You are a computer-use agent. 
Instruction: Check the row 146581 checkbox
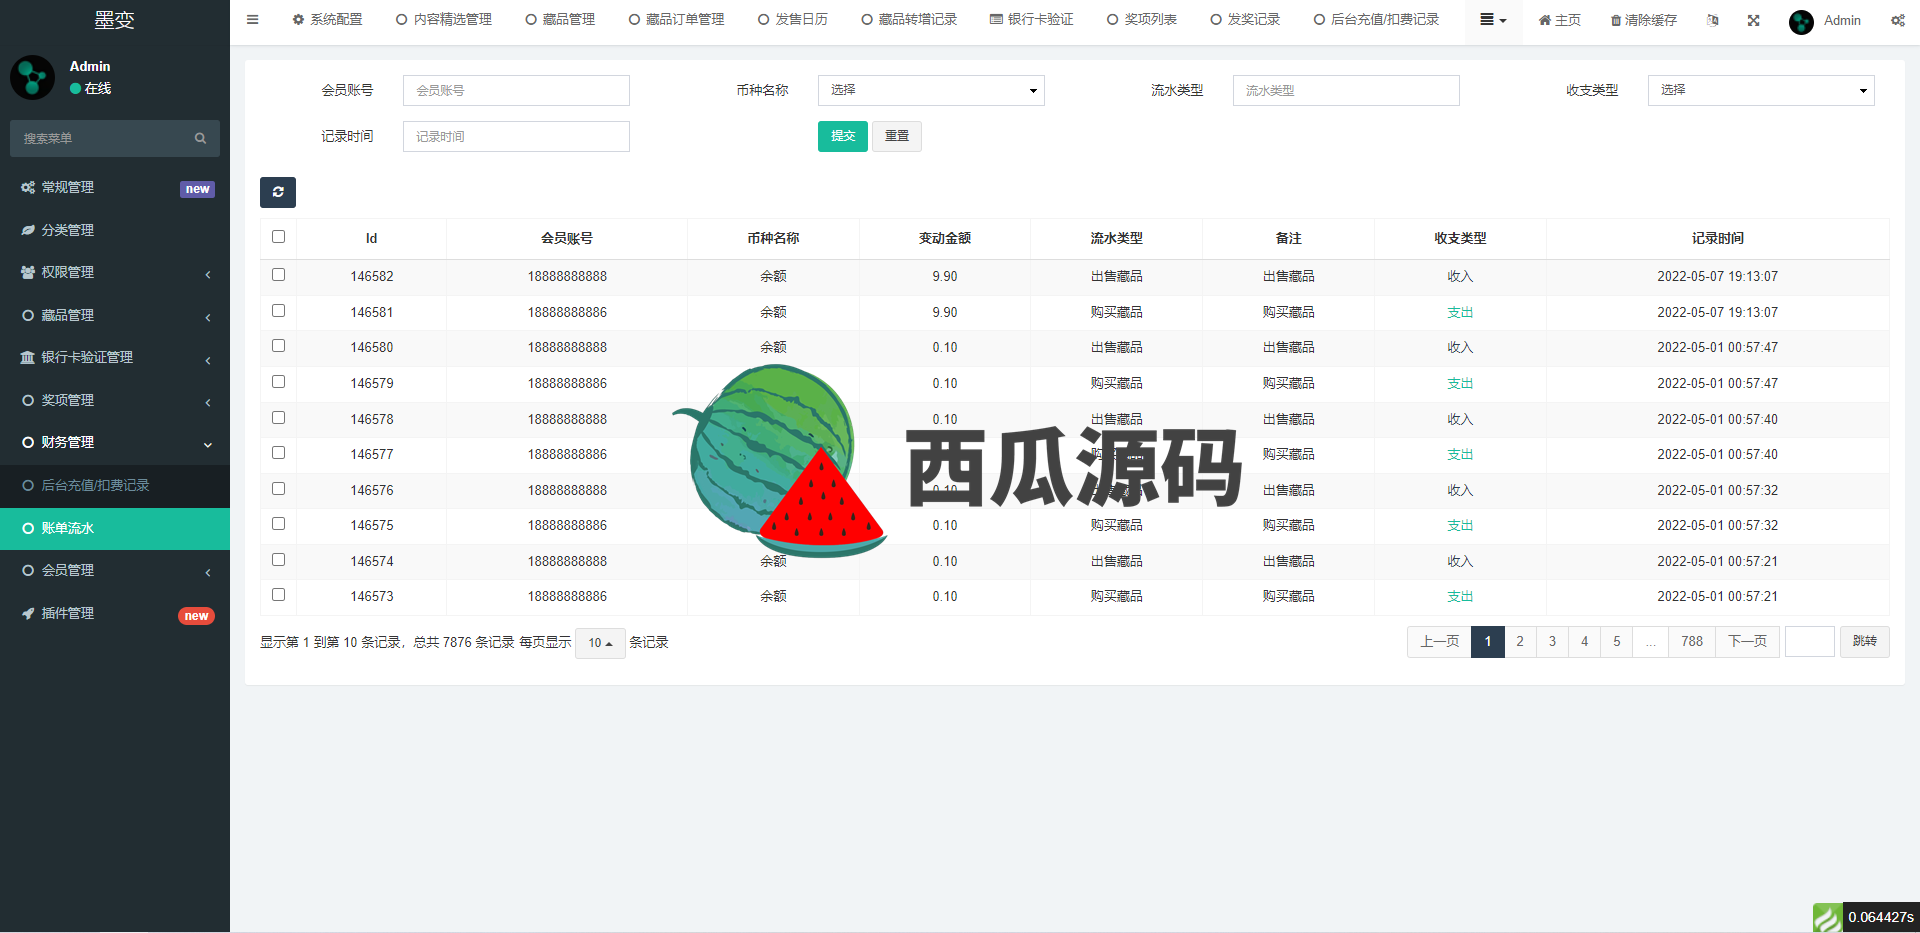[x=278, y=310]
